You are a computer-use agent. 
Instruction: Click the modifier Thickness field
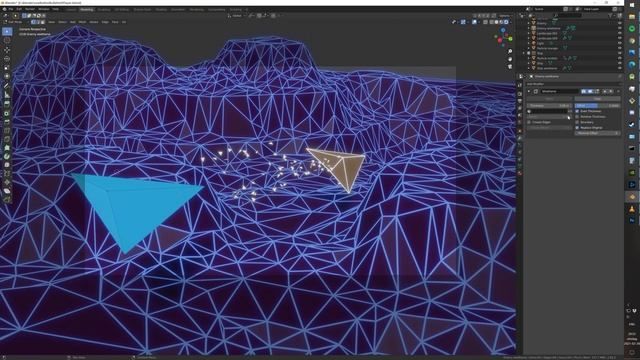click(x=549, y=106)
